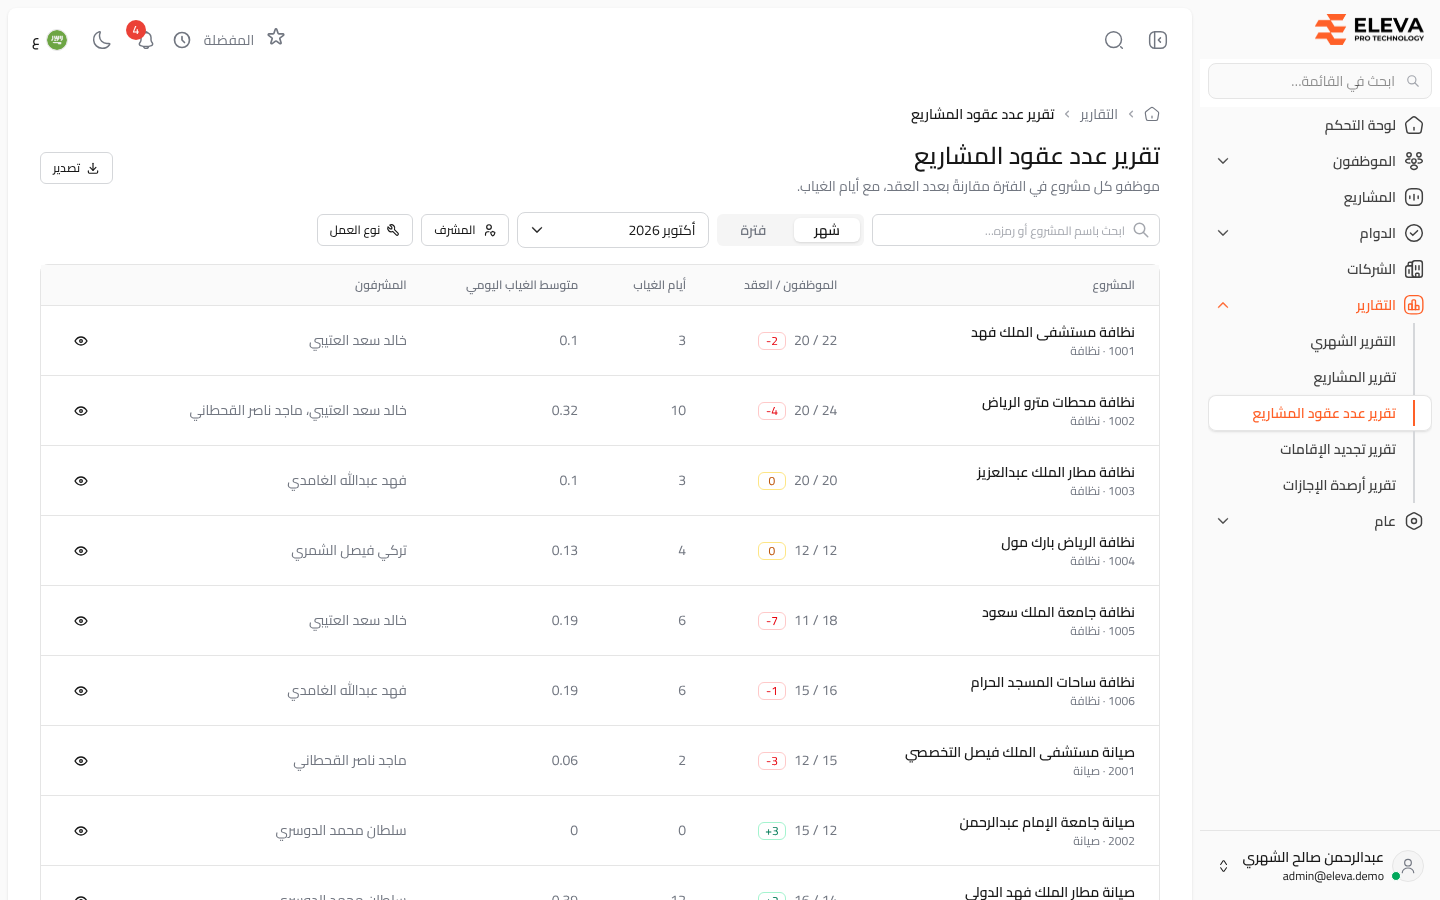Click التقارير breadcrumb link

1099,114
